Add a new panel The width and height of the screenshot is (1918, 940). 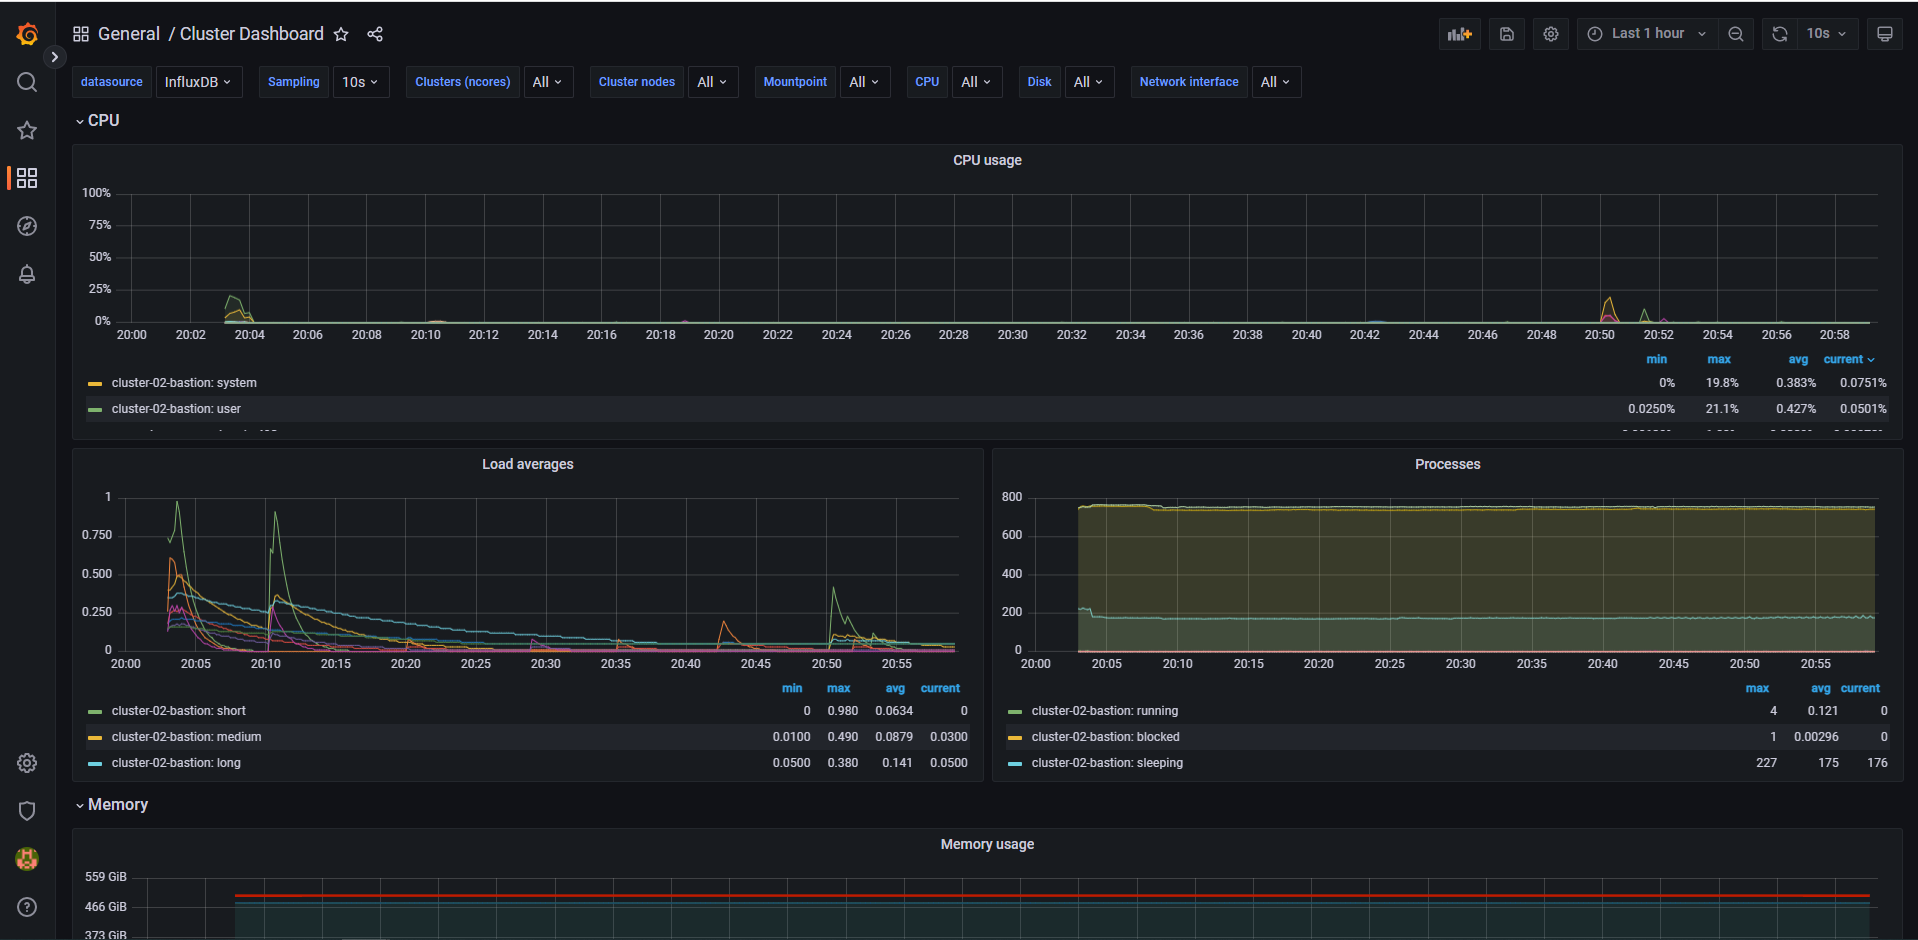(1460, 34)
